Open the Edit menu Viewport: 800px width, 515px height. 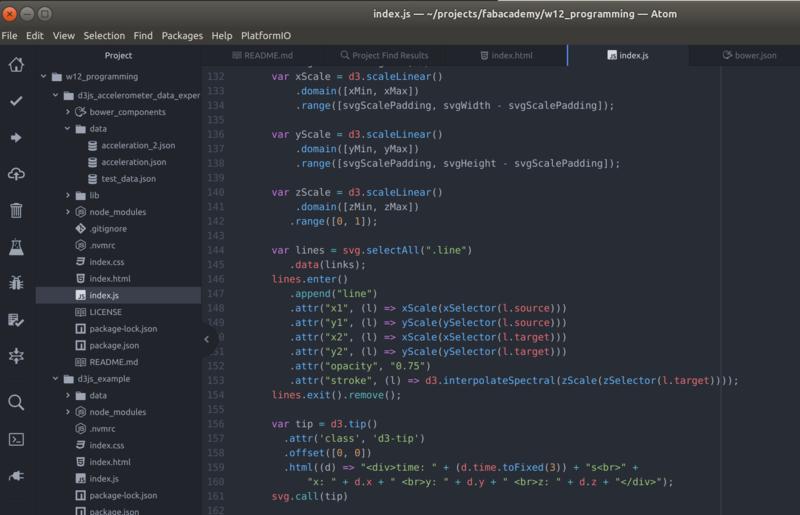pyautogui.click(x=35, y=36)
